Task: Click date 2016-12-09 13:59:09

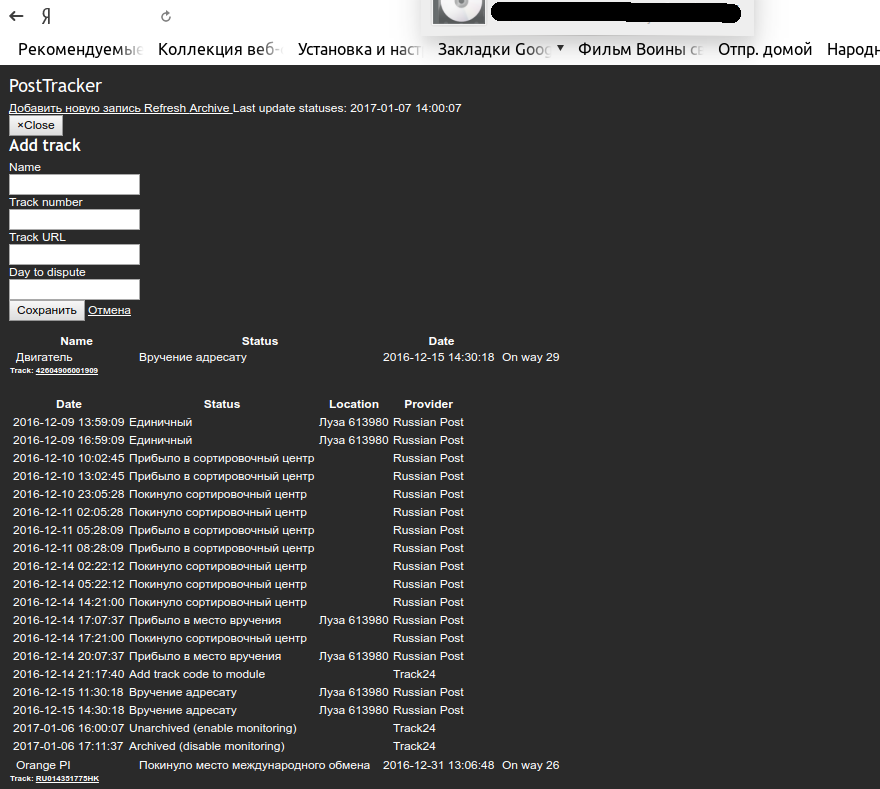Action: coord(68,423)
